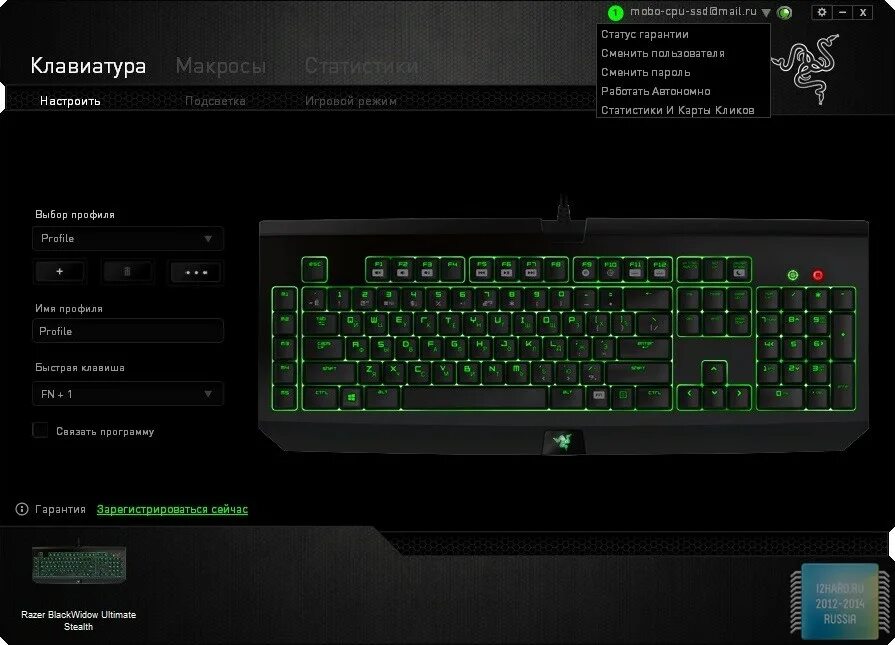Viewport: 895px width, 645px height.
Task: Switch to the Макросы tab
Action: point(221,66)
